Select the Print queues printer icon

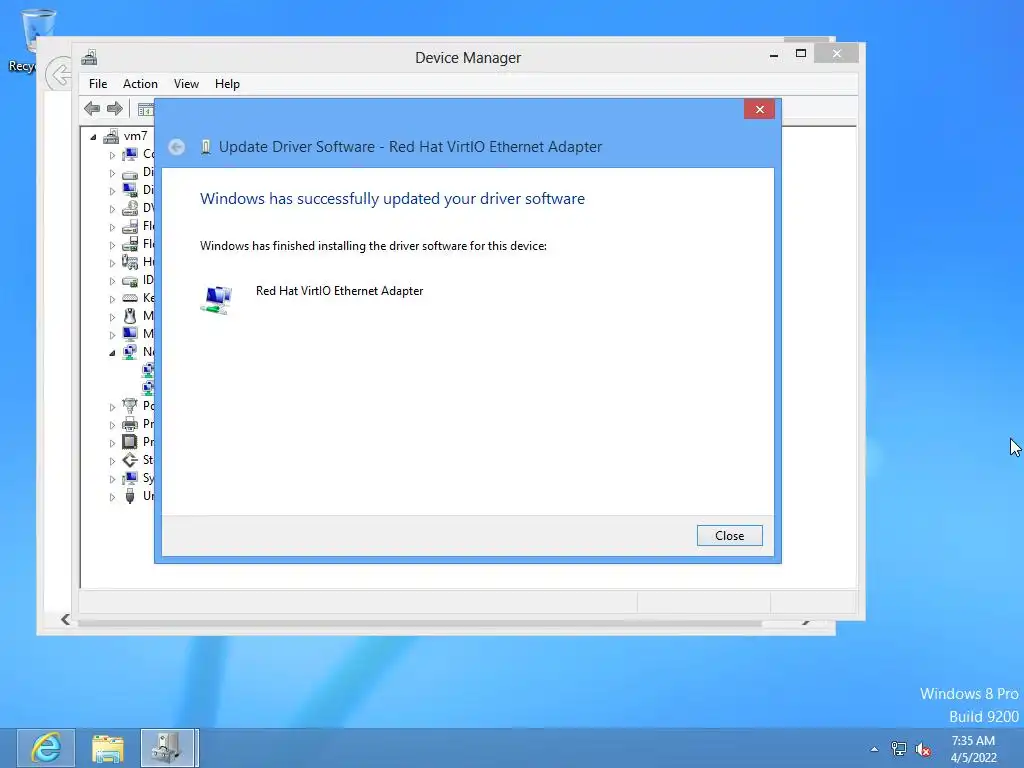130,424
